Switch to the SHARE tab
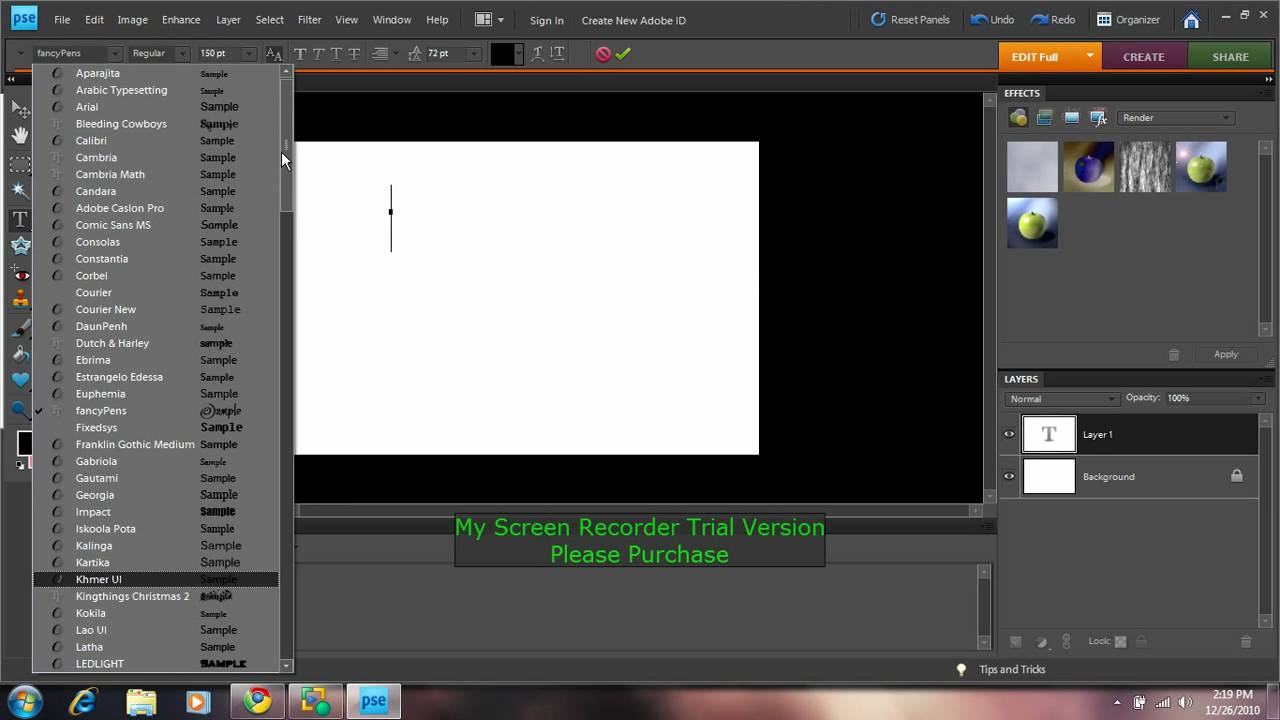The height and width of the screenshot is (720, 1280). (x=1230, y=57)
